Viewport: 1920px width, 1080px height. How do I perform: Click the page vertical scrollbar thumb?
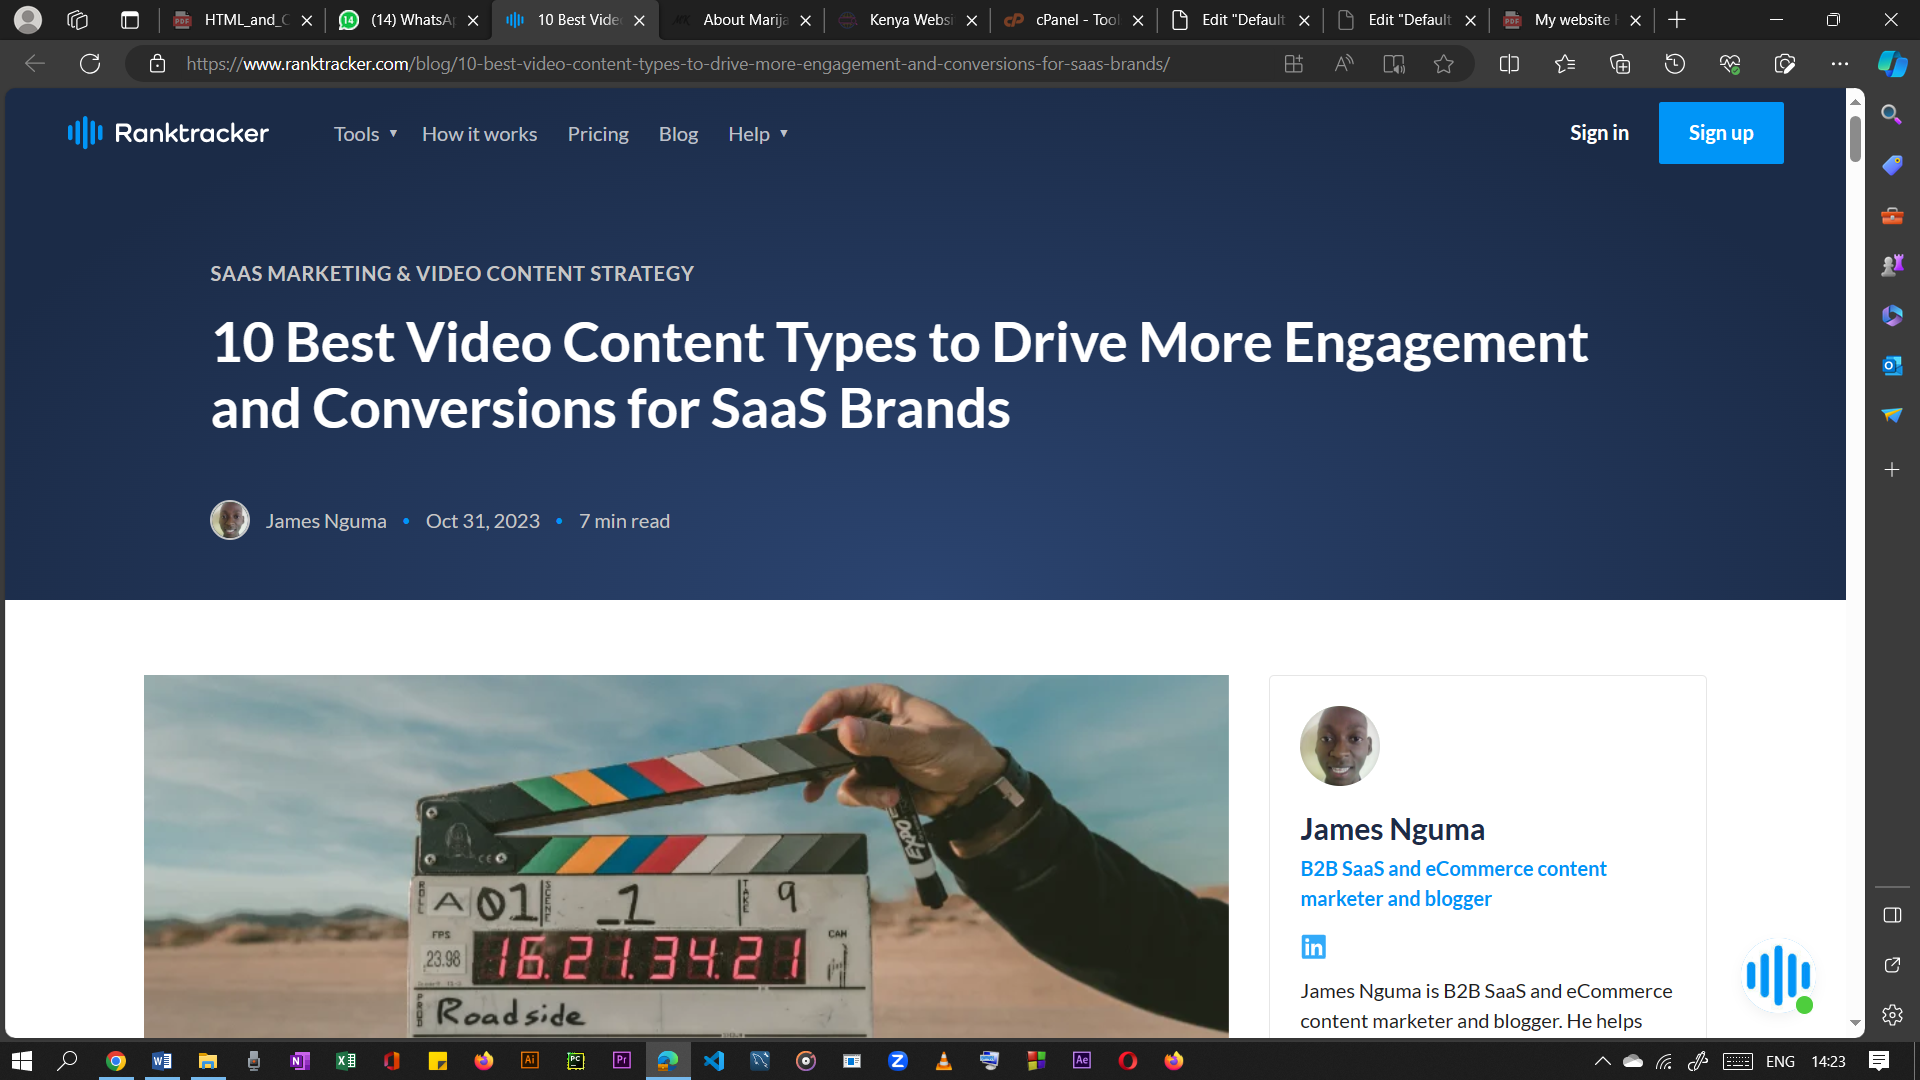(1855, 138)
